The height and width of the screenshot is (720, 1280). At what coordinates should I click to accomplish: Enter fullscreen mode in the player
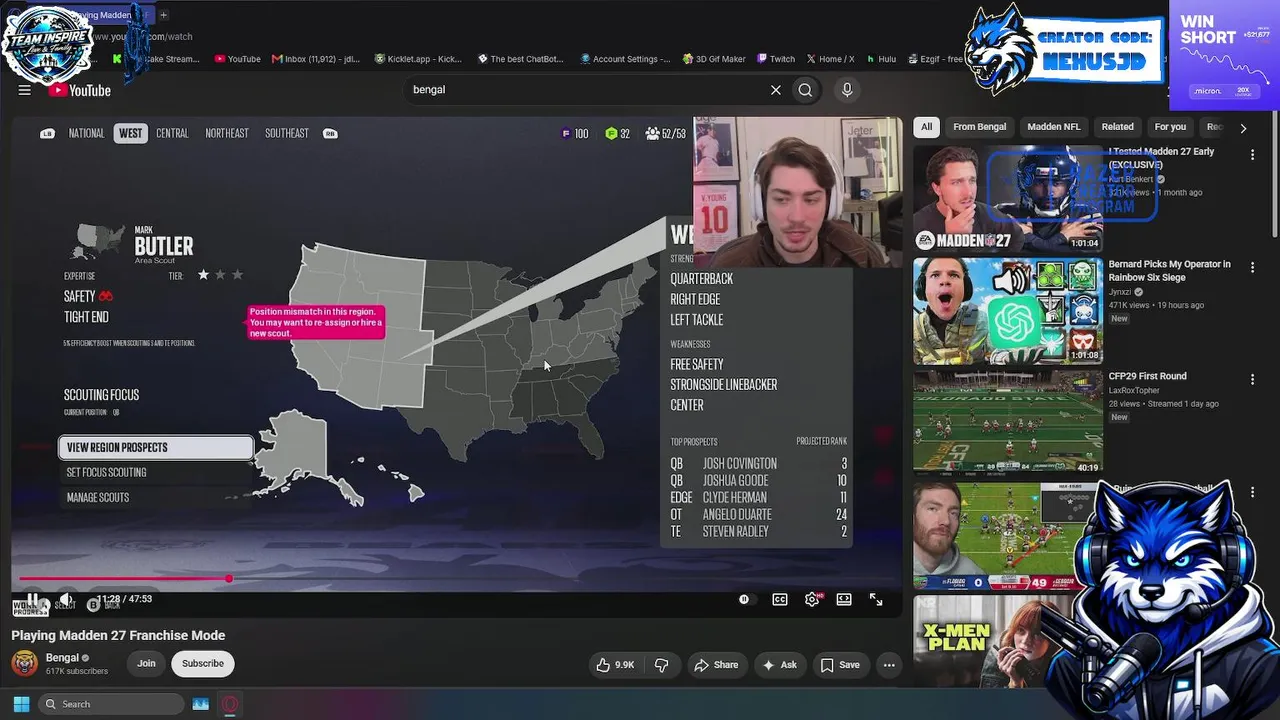876,600
